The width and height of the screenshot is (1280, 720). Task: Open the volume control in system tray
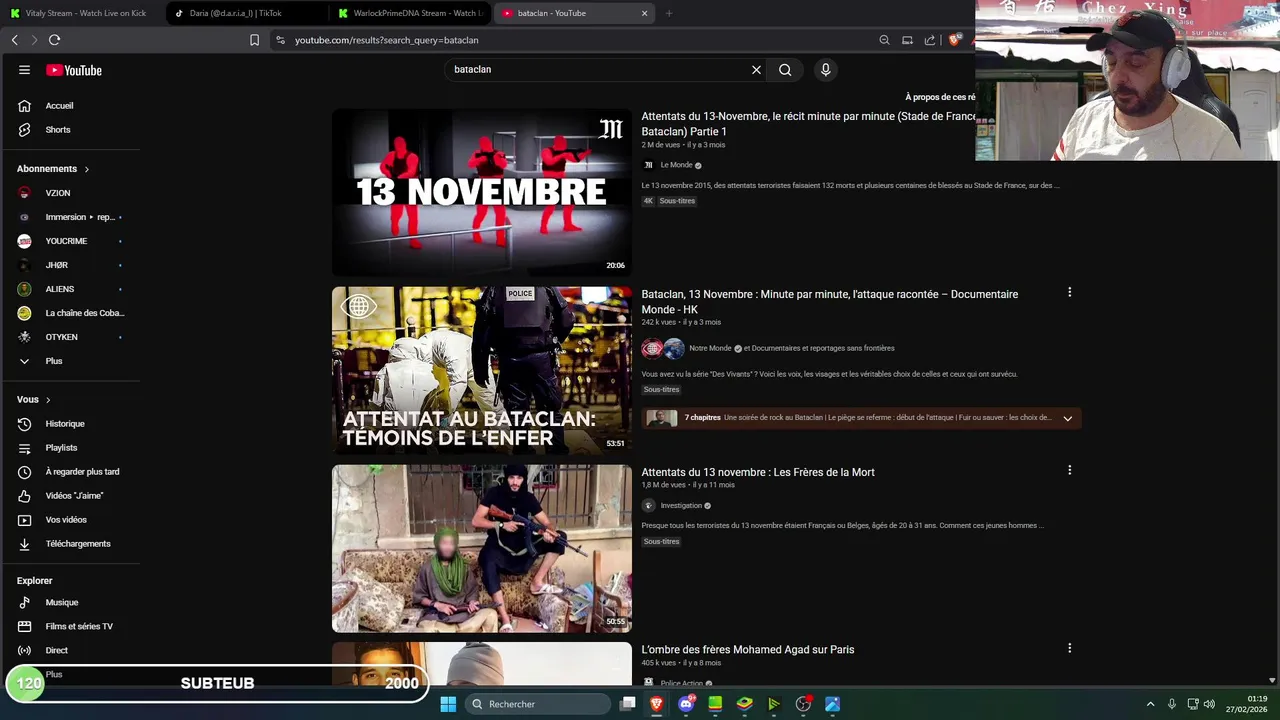1209,704
